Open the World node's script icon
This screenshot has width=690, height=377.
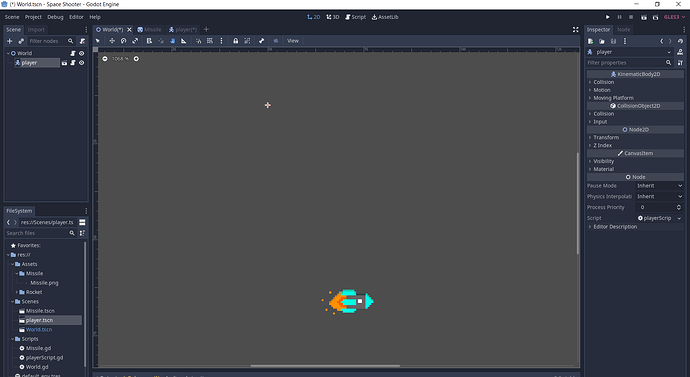pos(73,53)
